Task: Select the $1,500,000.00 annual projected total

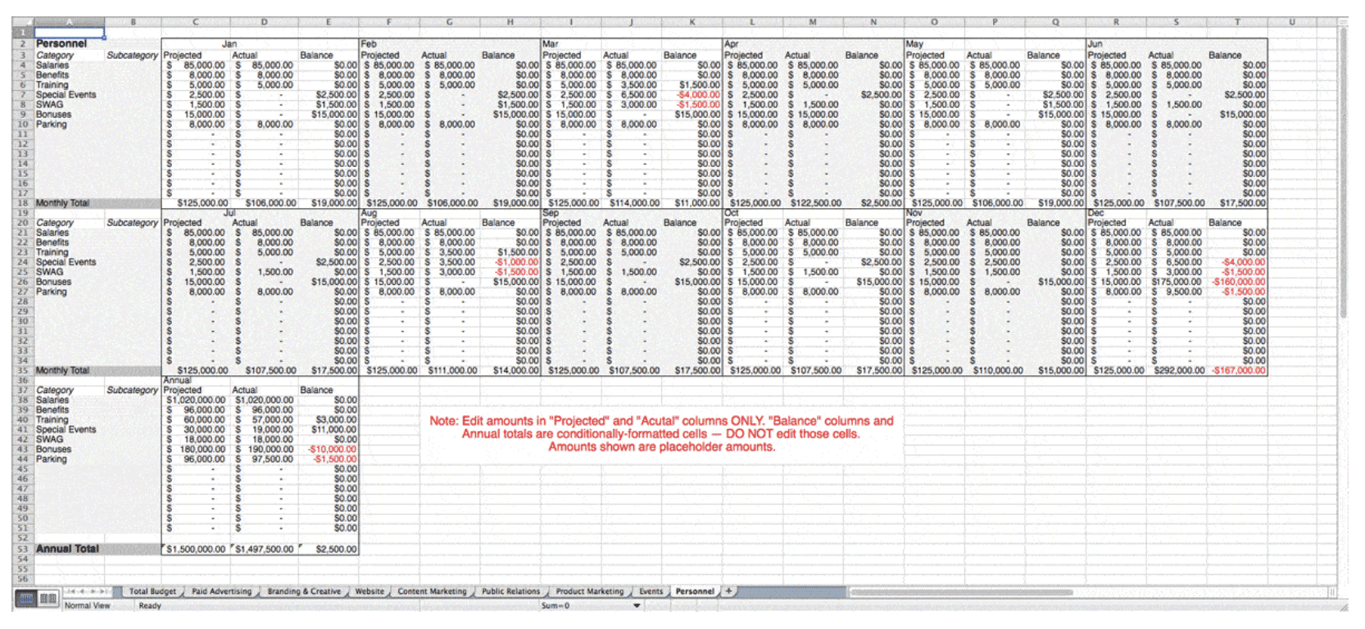Action: click(195, 548)
